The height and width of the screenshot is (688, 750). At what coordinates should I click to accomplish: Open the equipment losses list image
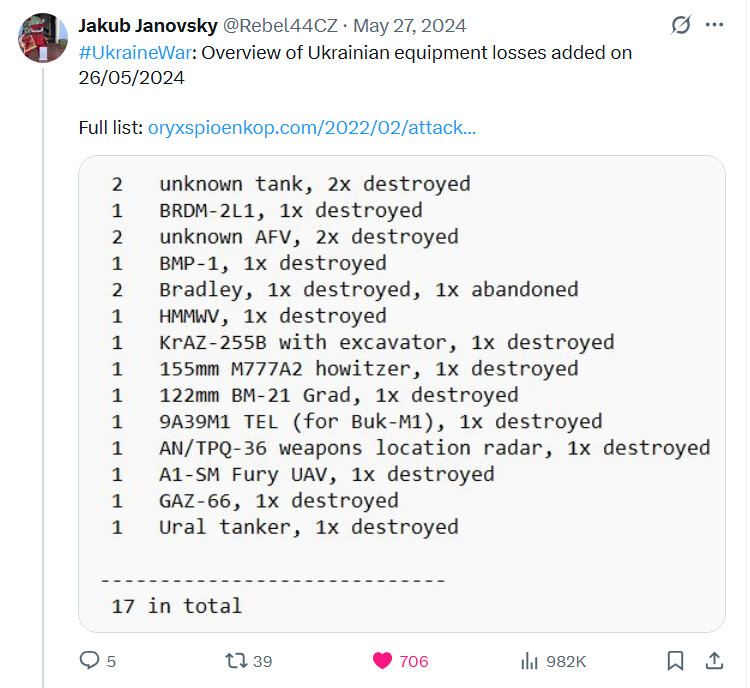point(402,394)
